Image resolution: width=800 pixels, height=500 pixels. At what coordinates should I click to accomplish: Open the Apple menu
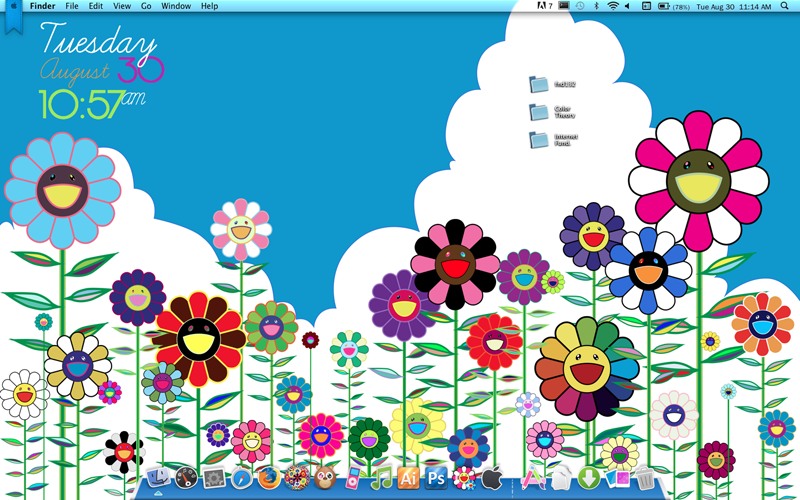pos(14,6)
